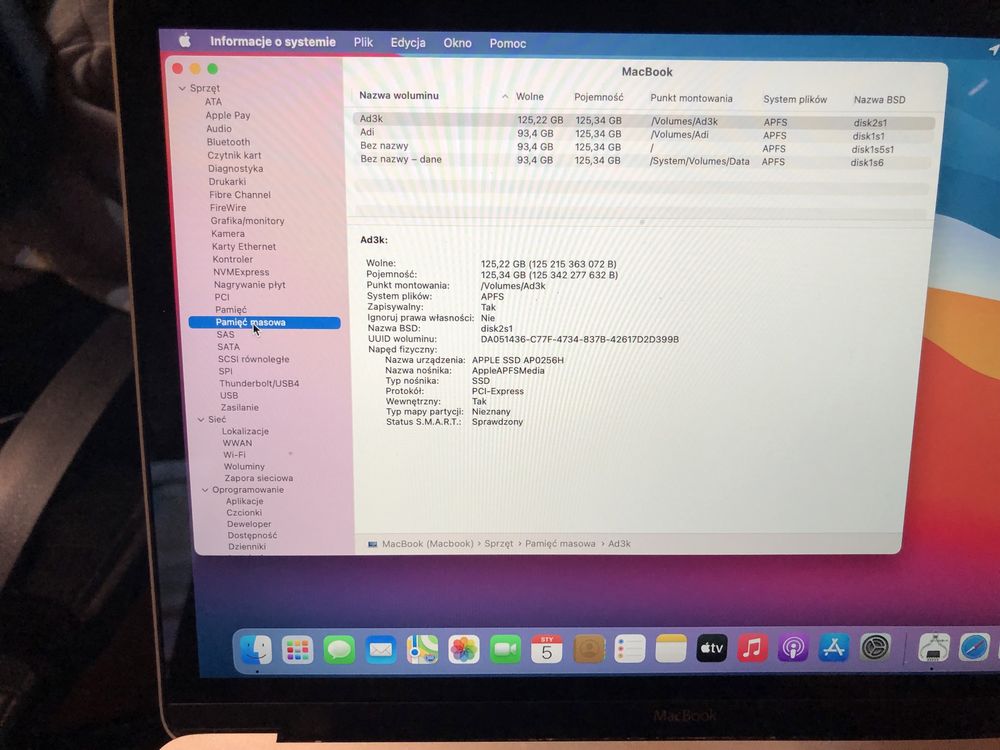The image size is (1000, 750).
Task: Open Maps from the Dock
Action: 422,650
